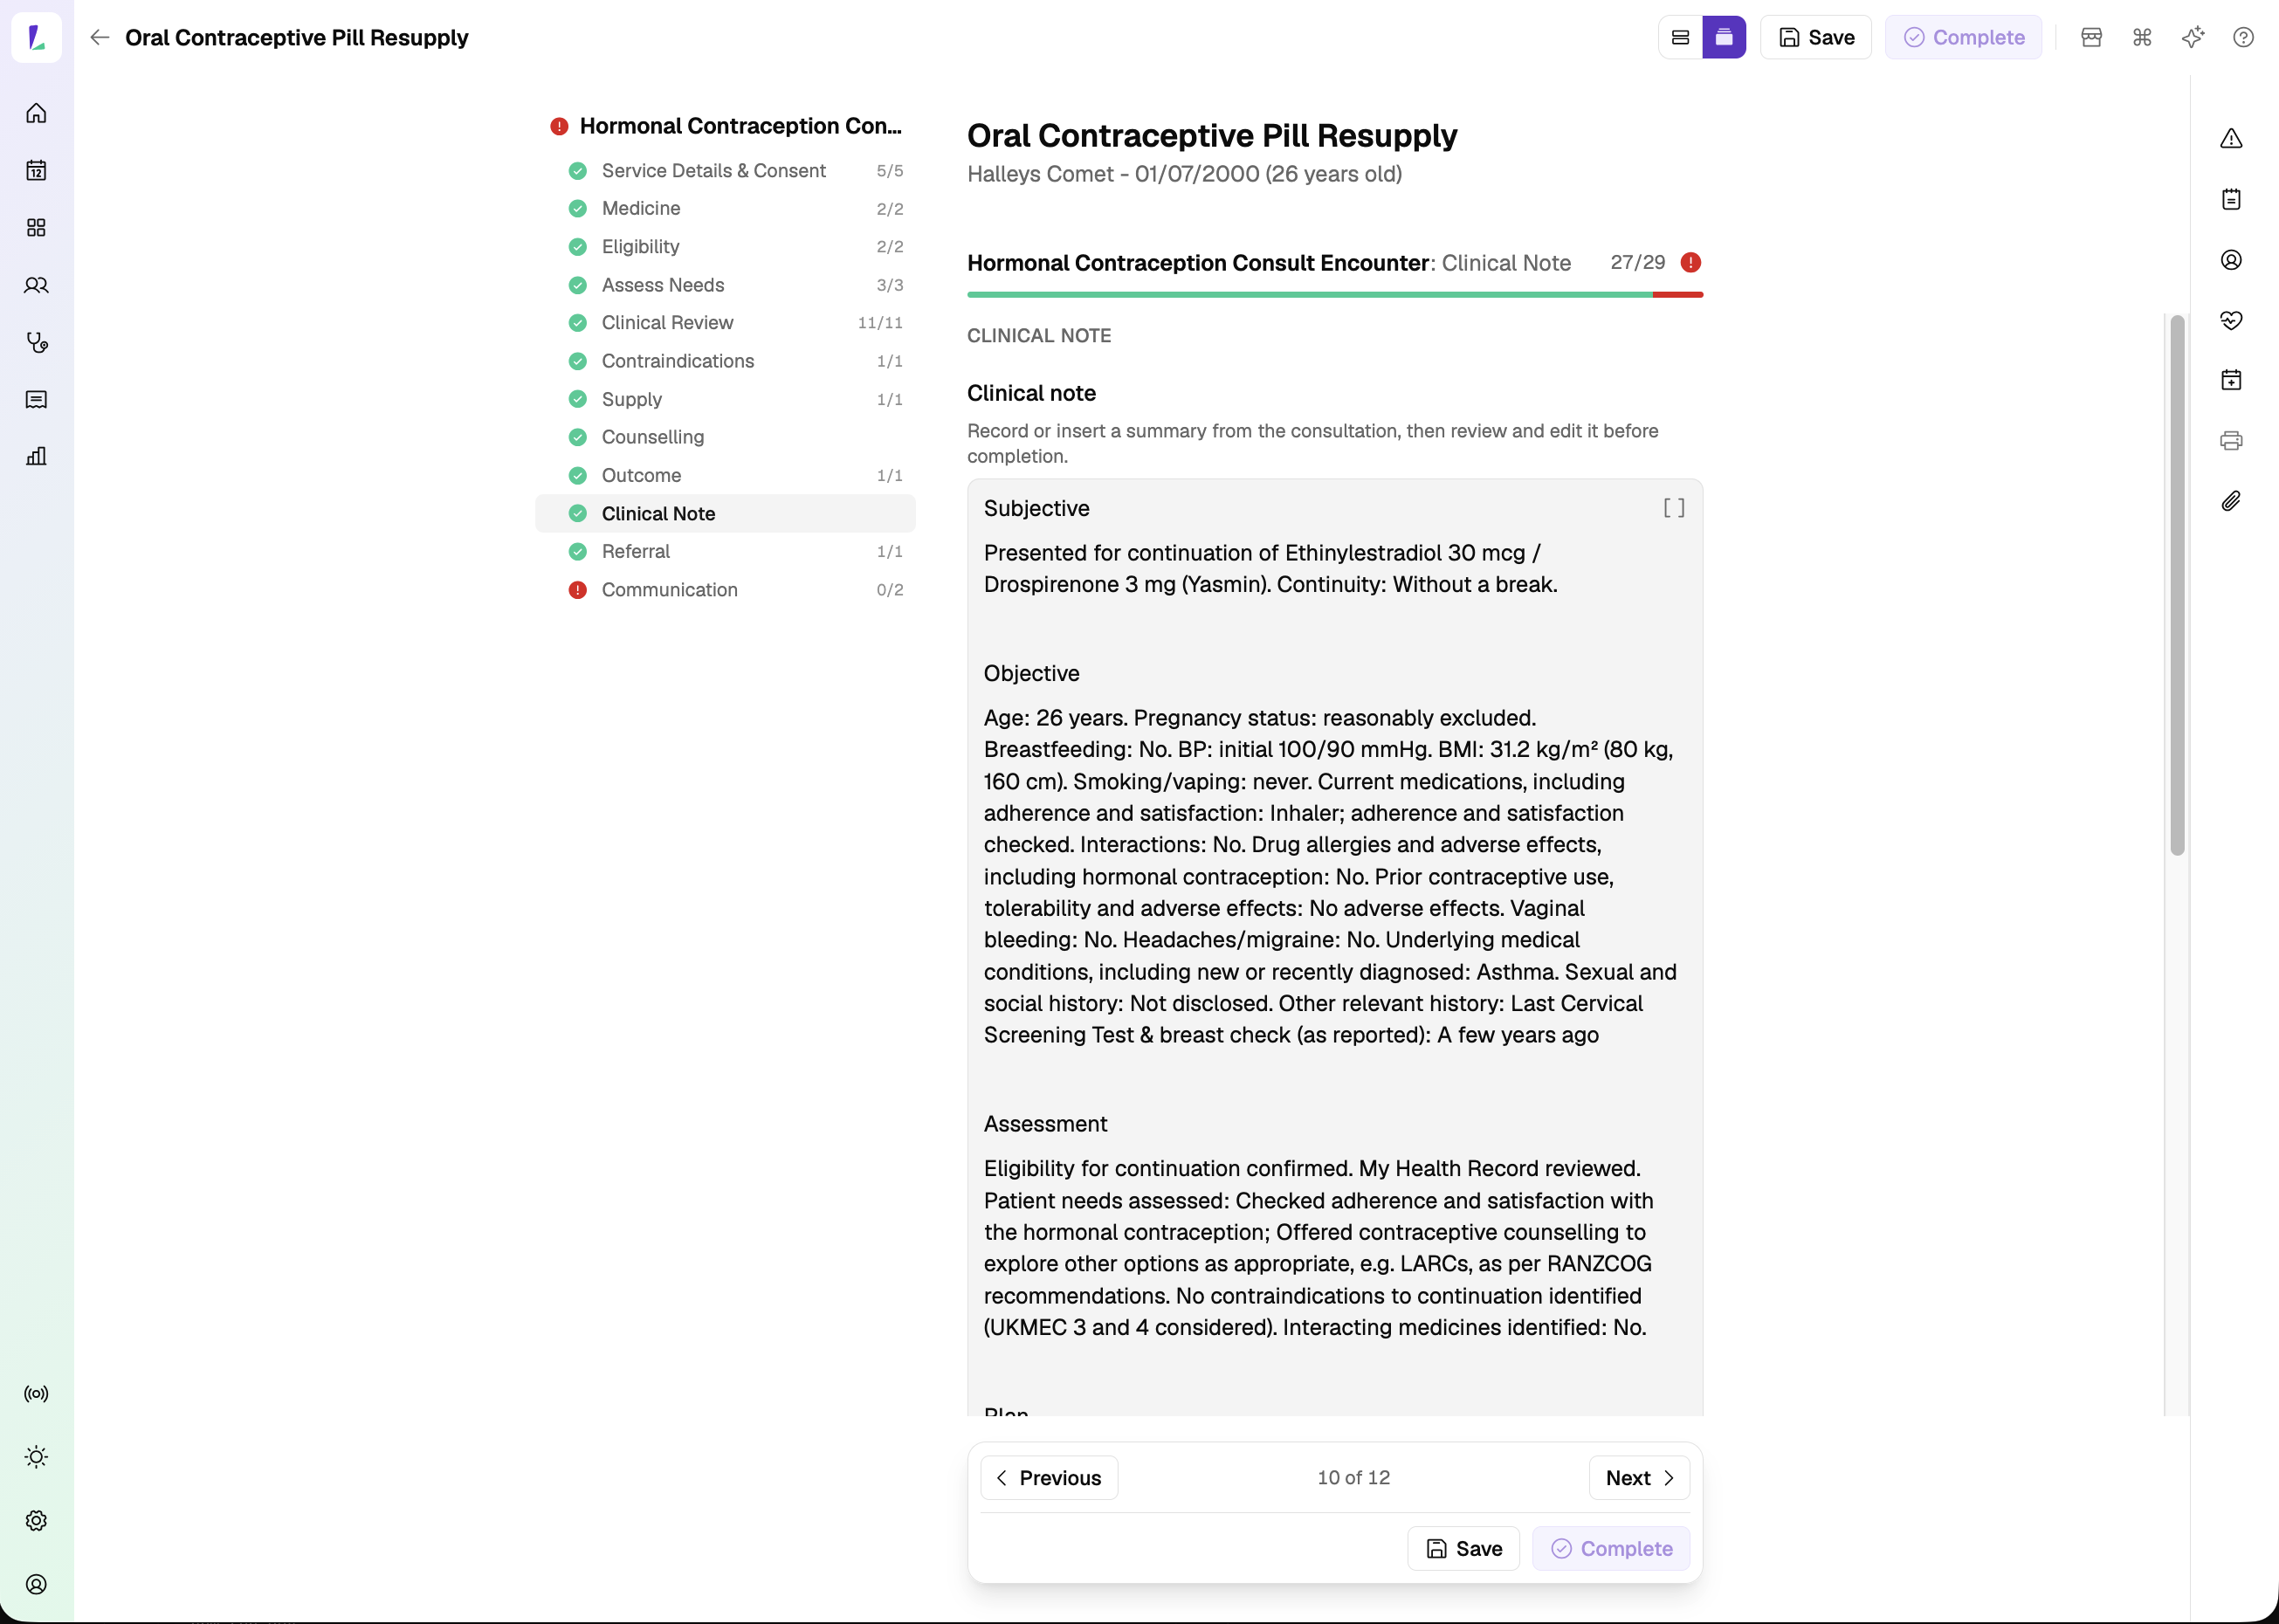Open the Communication step
This screenshot has height=1624, width=2279.
[726, 590]
